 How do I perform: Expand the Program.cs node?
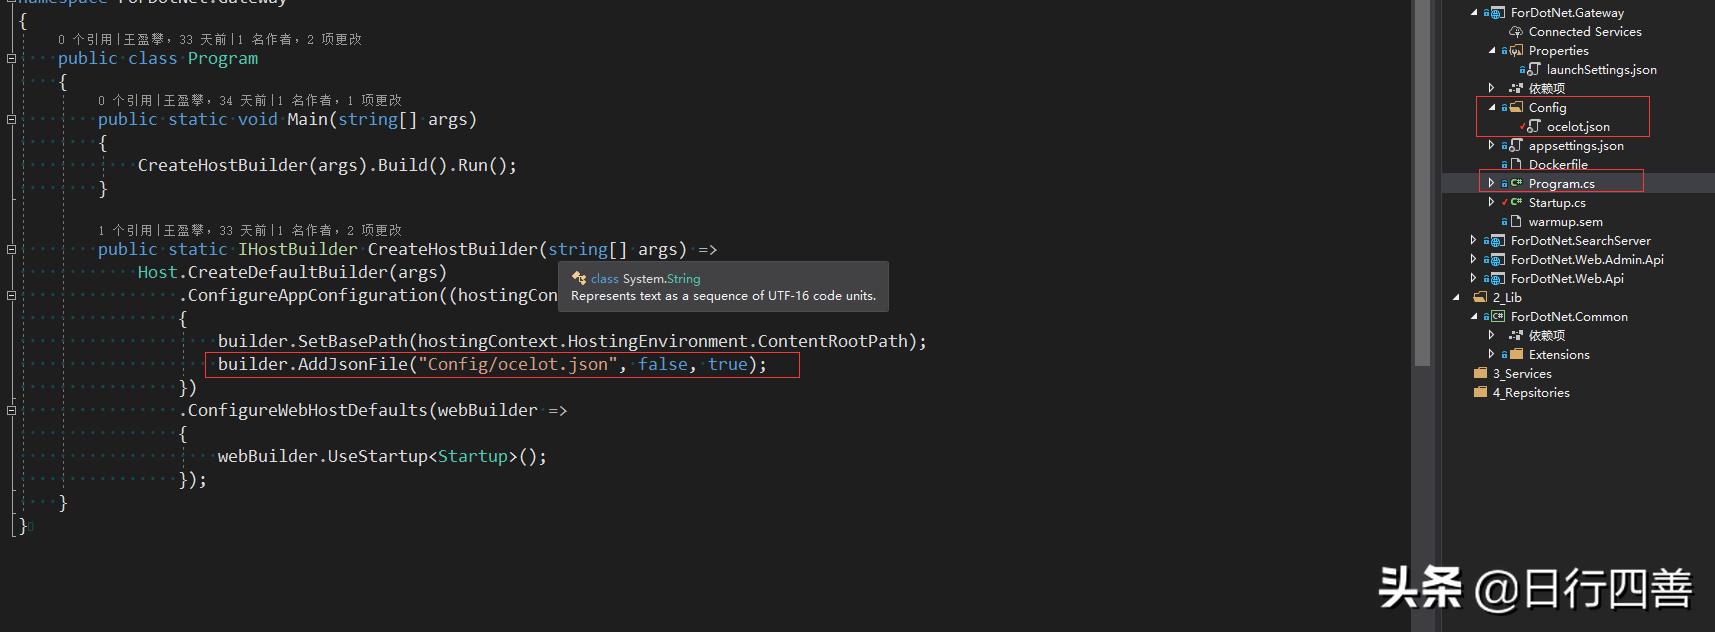point(1492,184)
